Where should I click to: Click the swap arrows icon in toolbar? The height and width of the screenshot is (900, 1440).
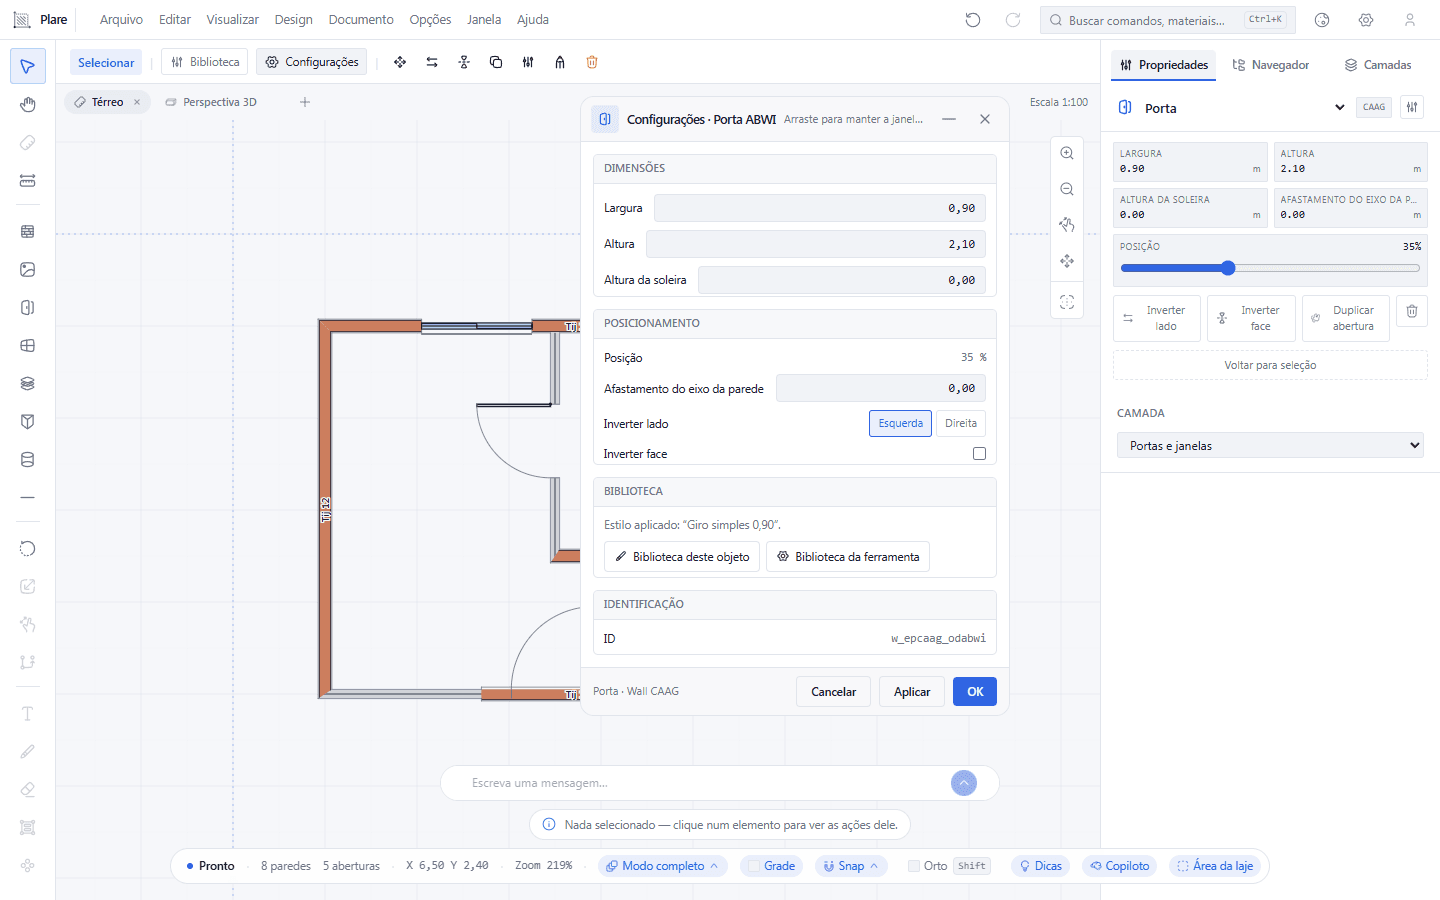[x=432, y=62]
